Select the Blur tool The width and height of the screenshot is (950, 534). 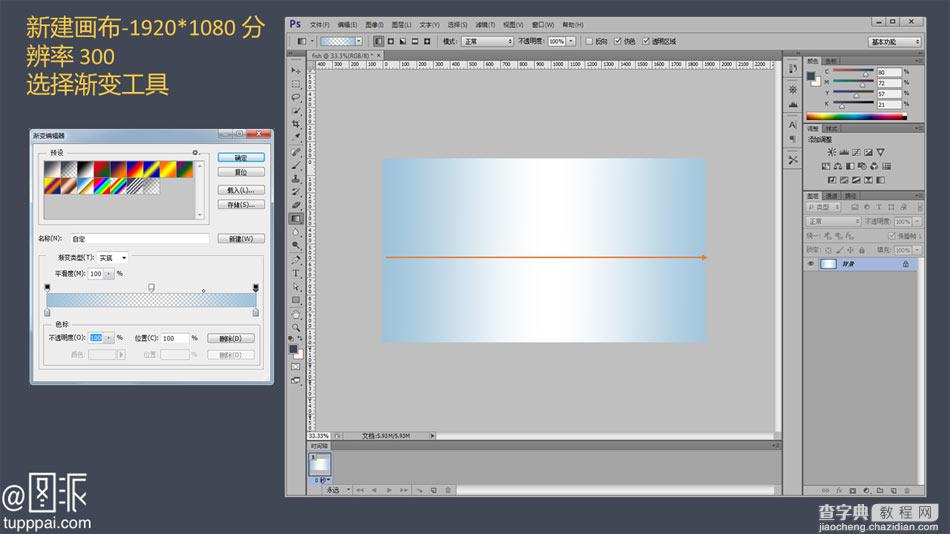coord(296,232)
